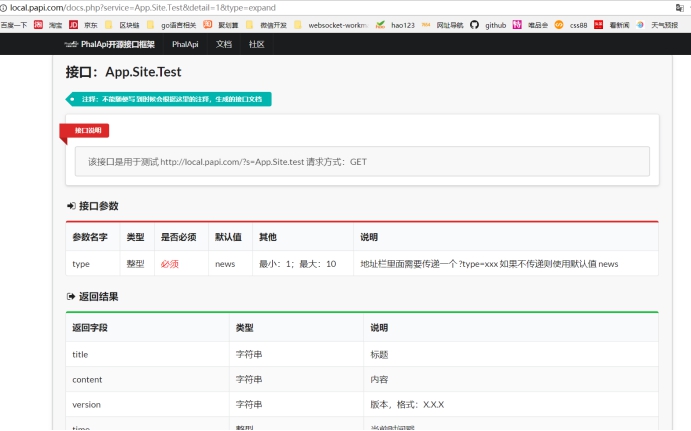Viewport: 691px width, 431px height.
Task: Open the 天气预报 bookmark icon
Action: (640, 25)
